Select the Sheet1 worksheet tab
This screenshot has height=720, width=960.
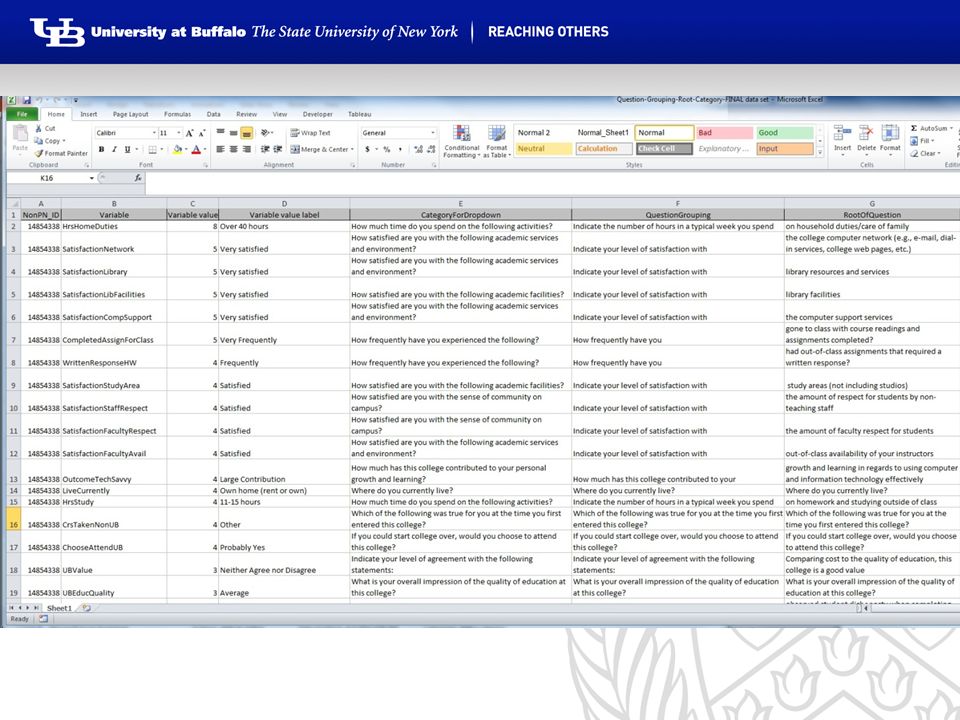(59, 608)
